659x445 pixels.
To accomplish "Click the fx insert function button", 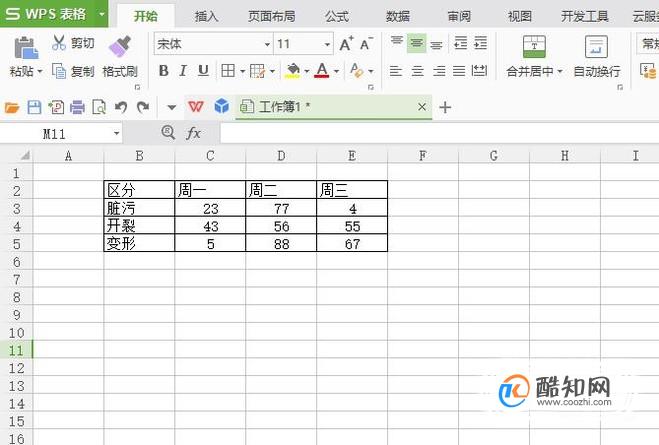I will click(x=193, y=133).
